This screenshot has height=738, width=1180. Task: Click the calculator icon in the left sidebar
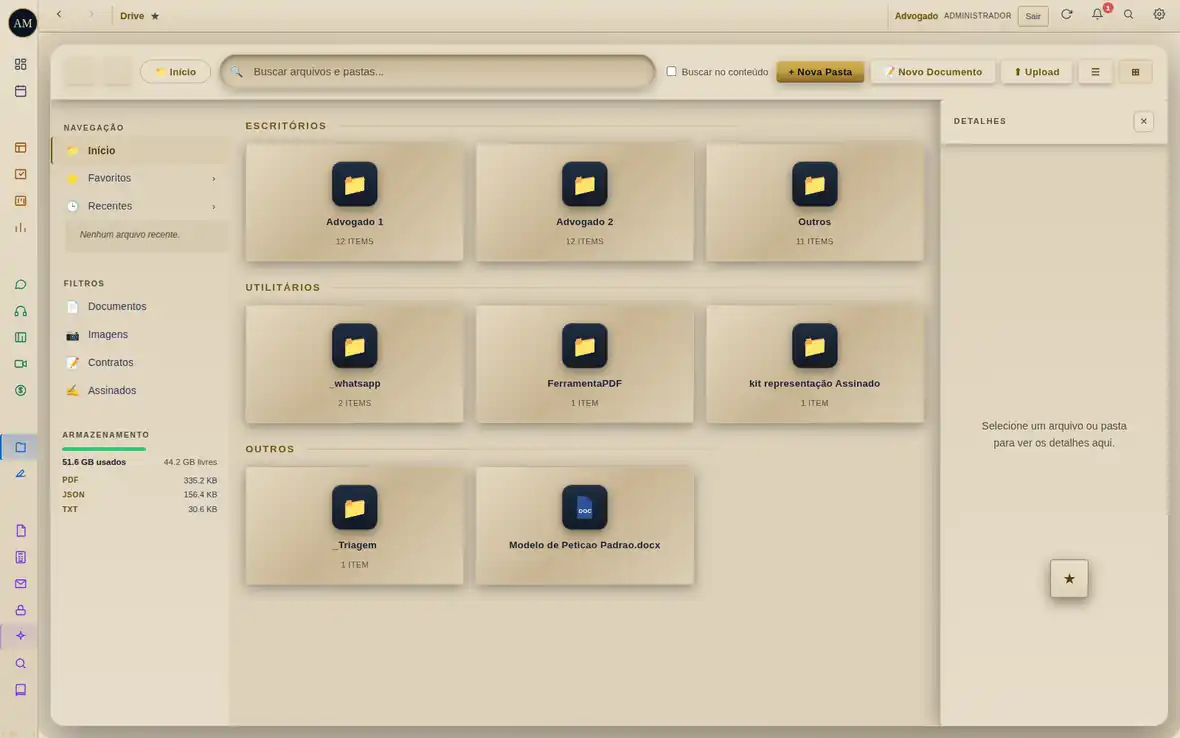20,557
